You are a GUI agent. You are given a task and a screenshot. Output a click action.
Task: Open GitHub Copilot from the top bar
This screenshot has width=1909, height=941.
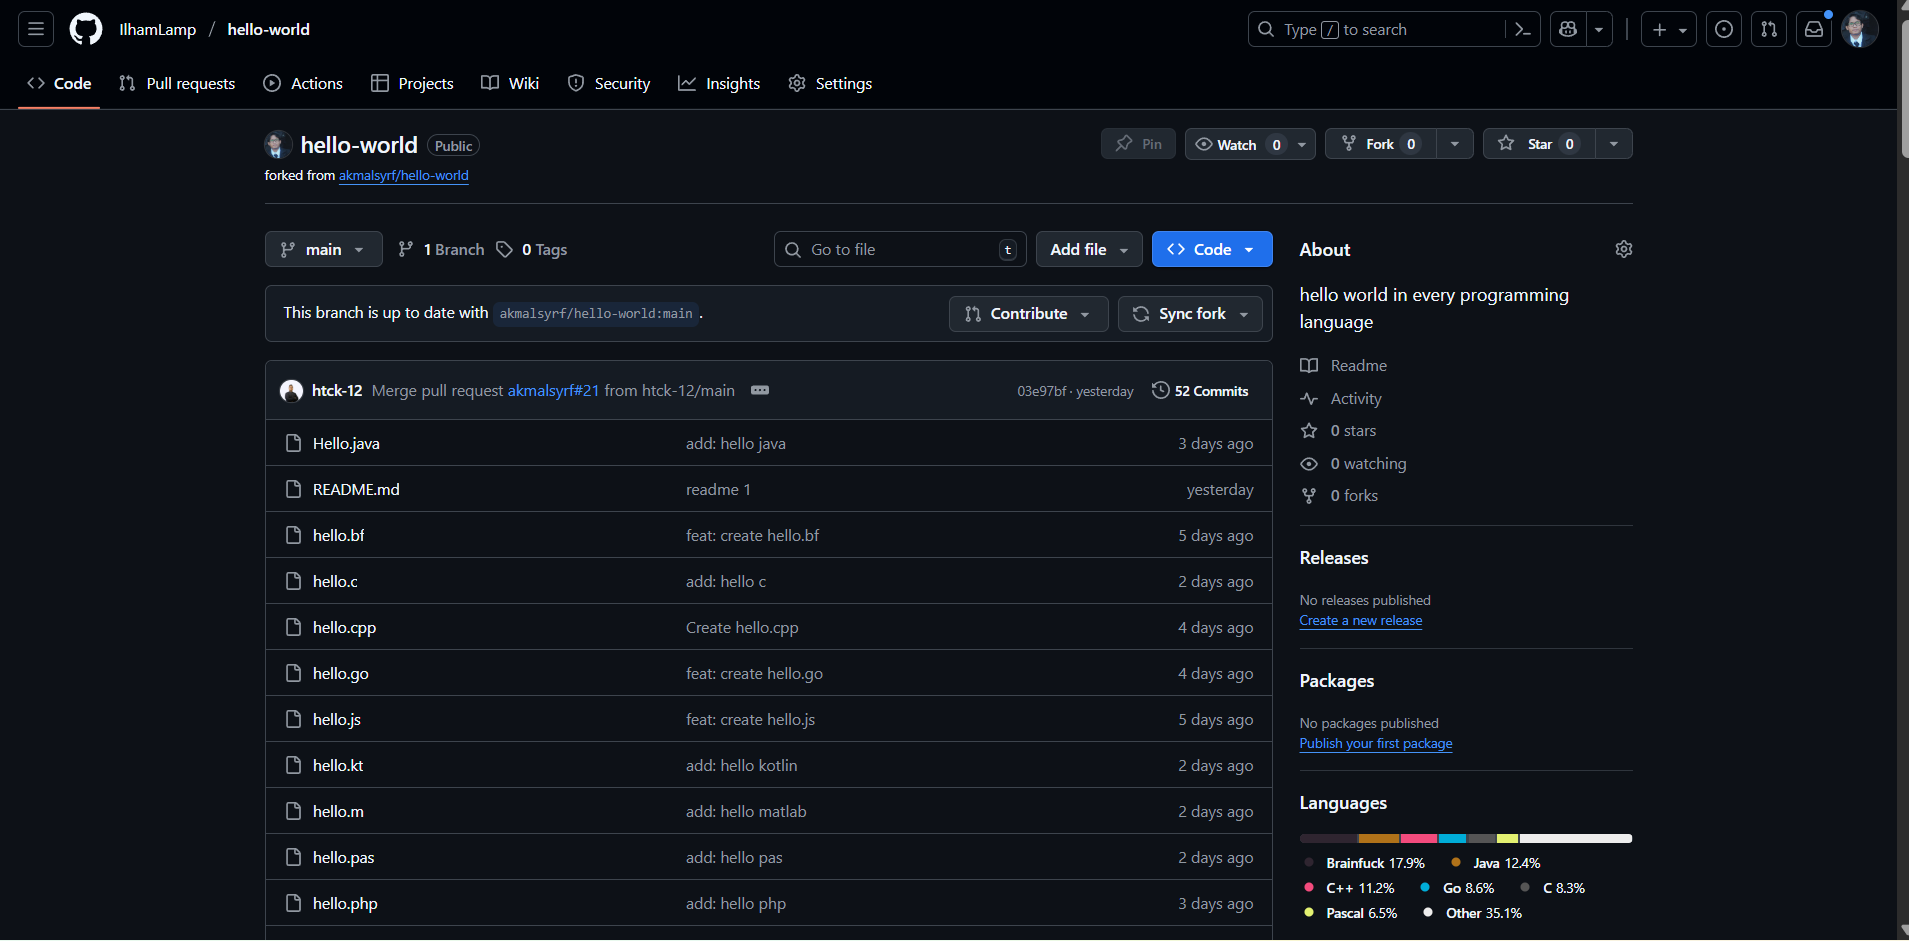pos(1567,29)
